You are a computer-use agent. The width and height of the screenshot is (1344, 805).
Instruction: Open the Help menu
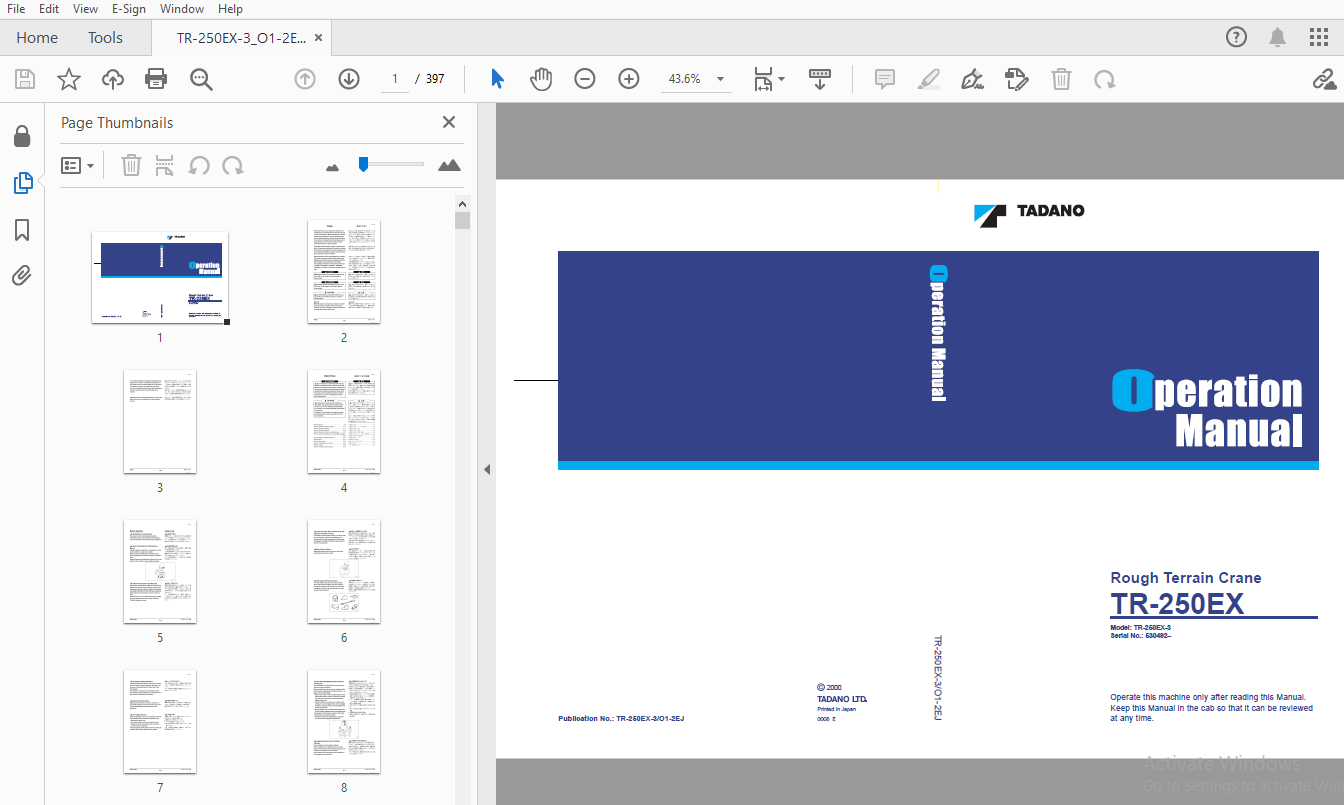point(230,9)
